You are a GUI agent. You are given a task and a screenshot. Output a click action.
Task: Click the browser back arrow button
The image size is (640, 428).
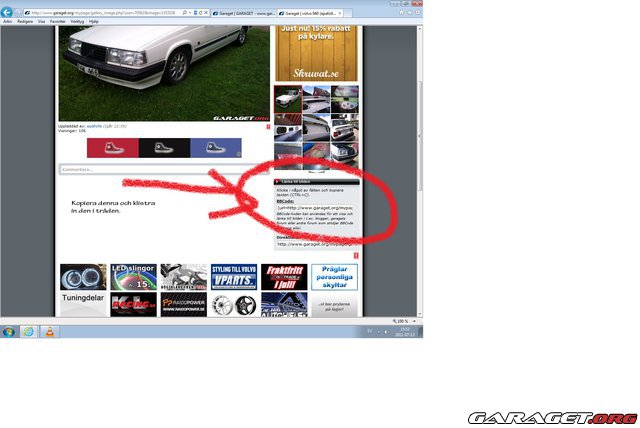(x=7, y=11)
